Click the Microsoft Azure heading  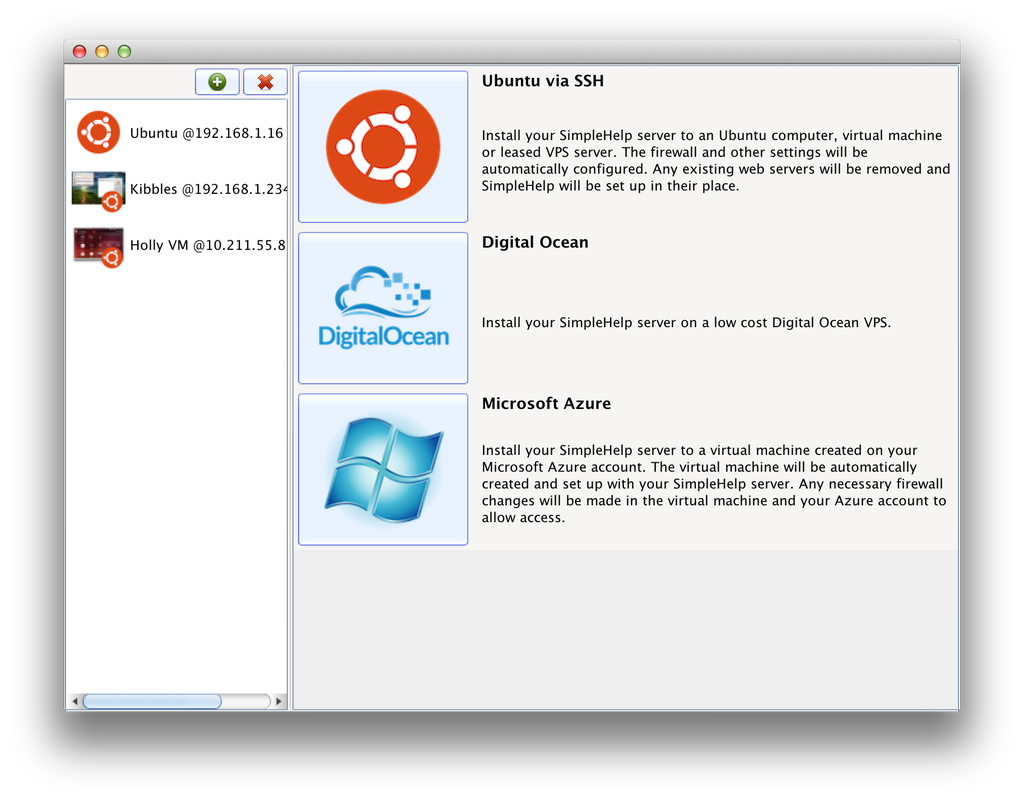pyautogui.click(x=546, y=404)
